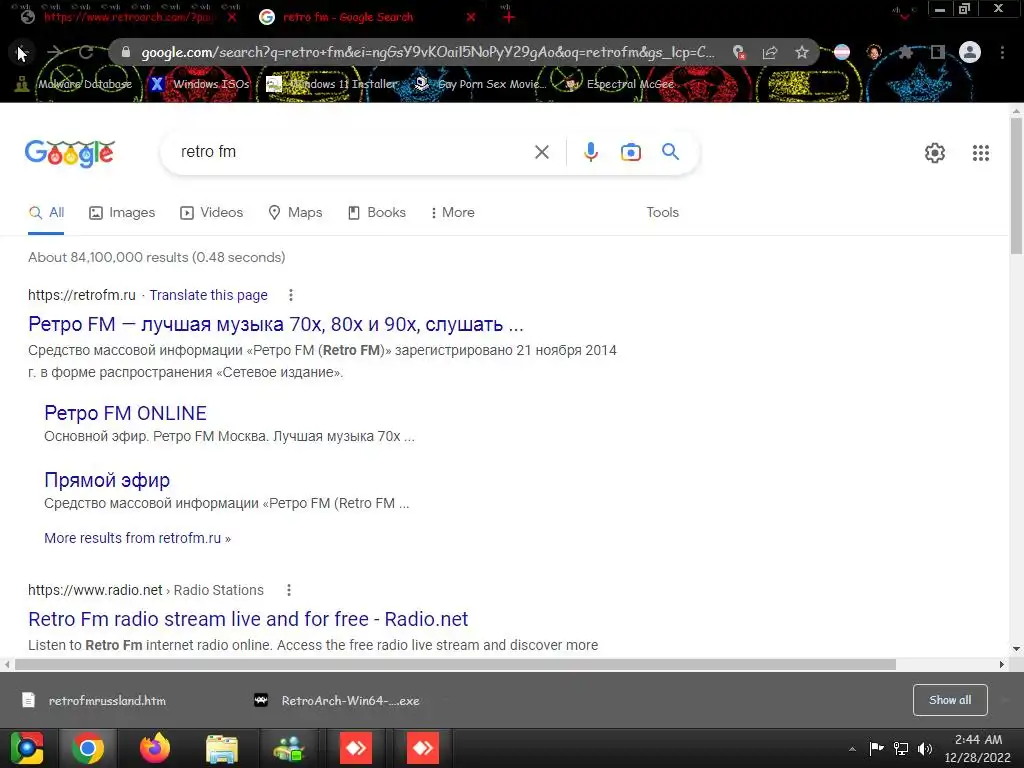Switch to the Maps tab
Viewport: 1024px width, 768px height.
[x=295, y=213]
